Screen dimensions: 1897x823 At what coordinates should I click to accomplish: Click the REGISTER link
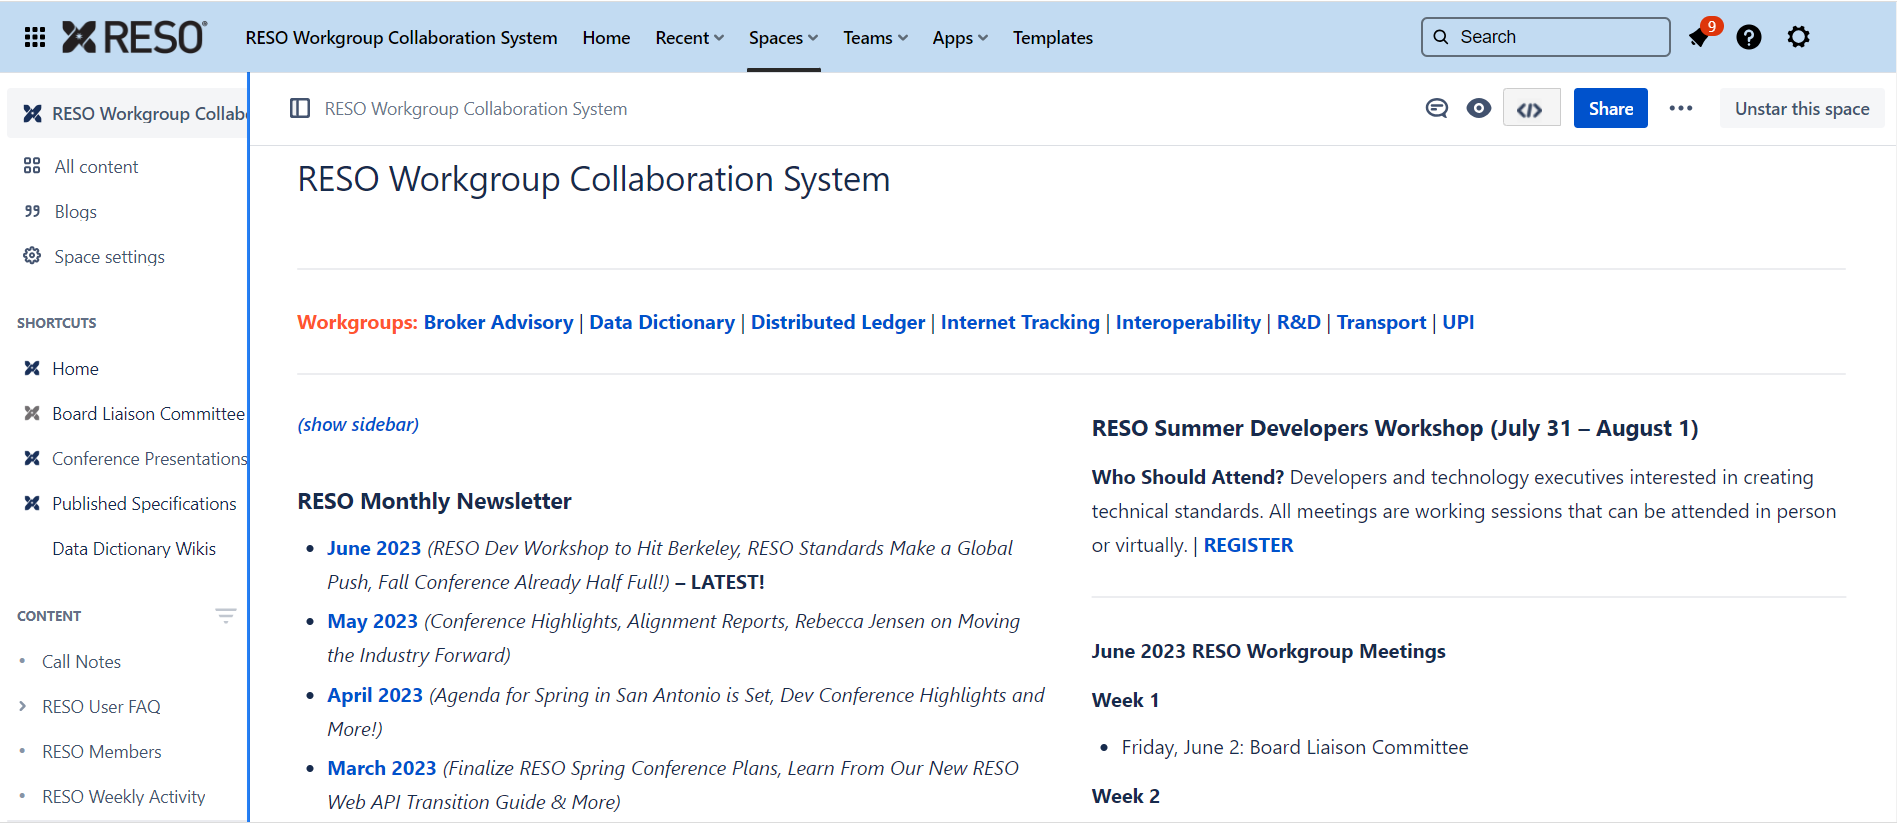pyautogui.click(x=1248, y=545)
